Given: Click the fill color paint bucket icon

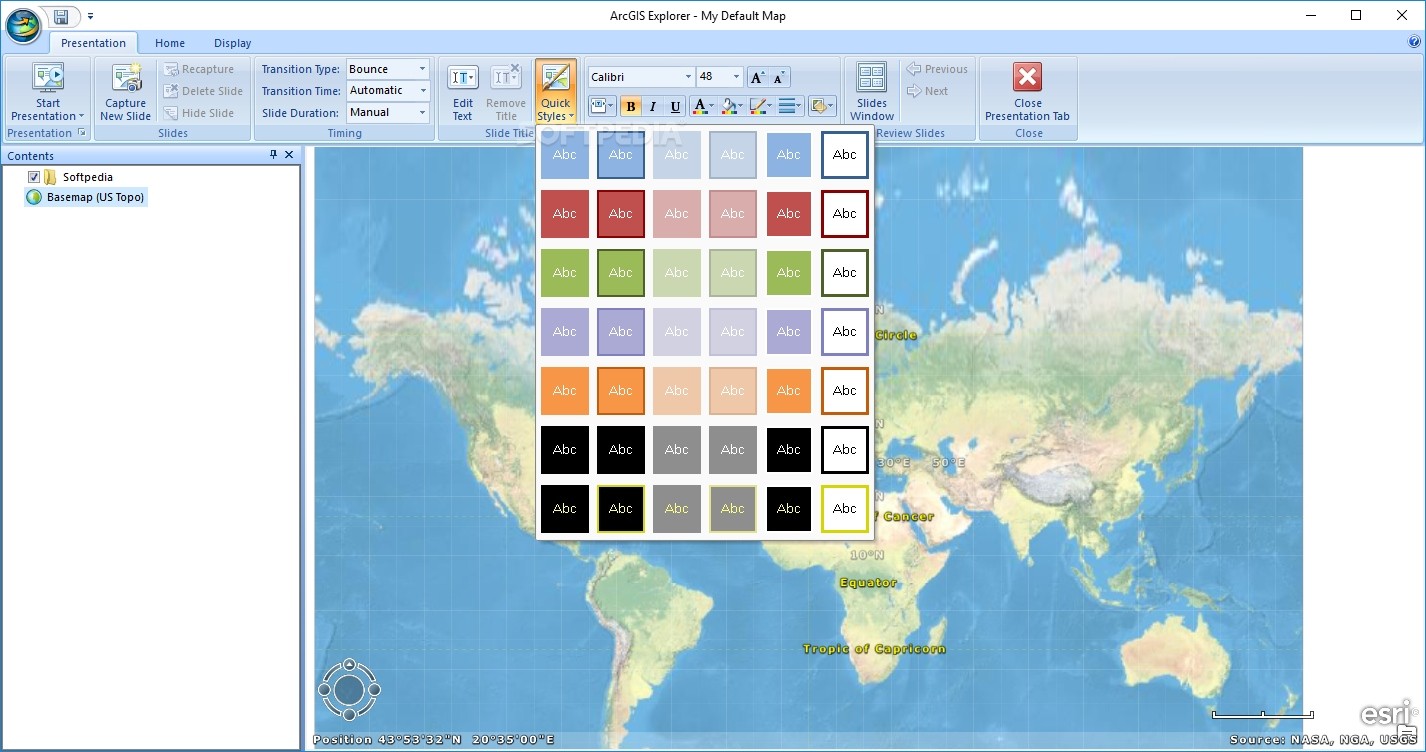Looking at the screenshot, I should 729,106.
